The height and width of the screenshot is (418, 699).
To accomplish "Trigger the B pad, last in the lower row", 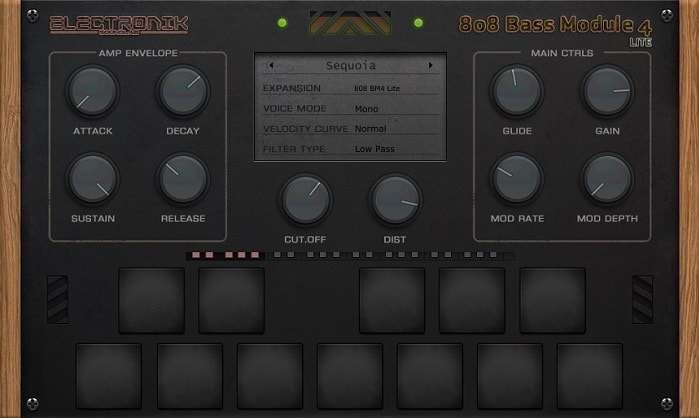I will coord(590,376).
